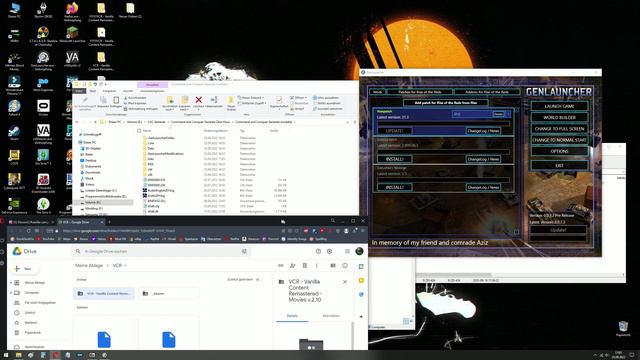
Task: Toggle select-all checkbox in Explorer file list header
Action: pos(139,131)
